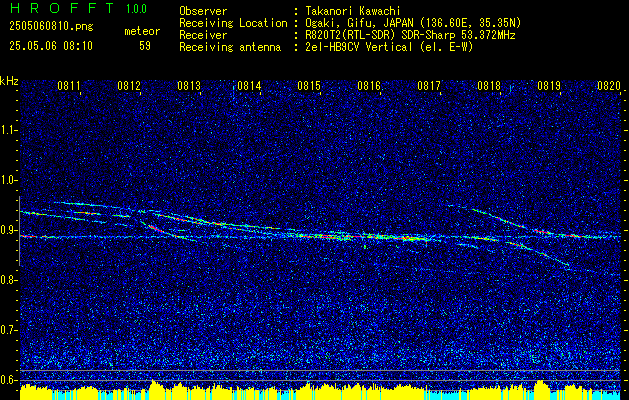Click the 0.8 kHz axis label
The image size is (629, 400).
7,280
